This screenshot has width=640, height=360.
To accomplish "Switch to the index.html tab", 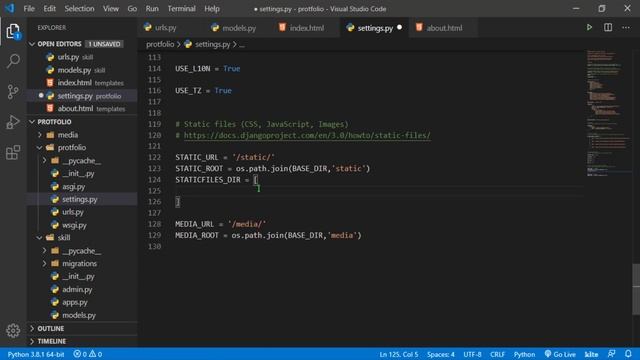I will (x=307, y=28).
